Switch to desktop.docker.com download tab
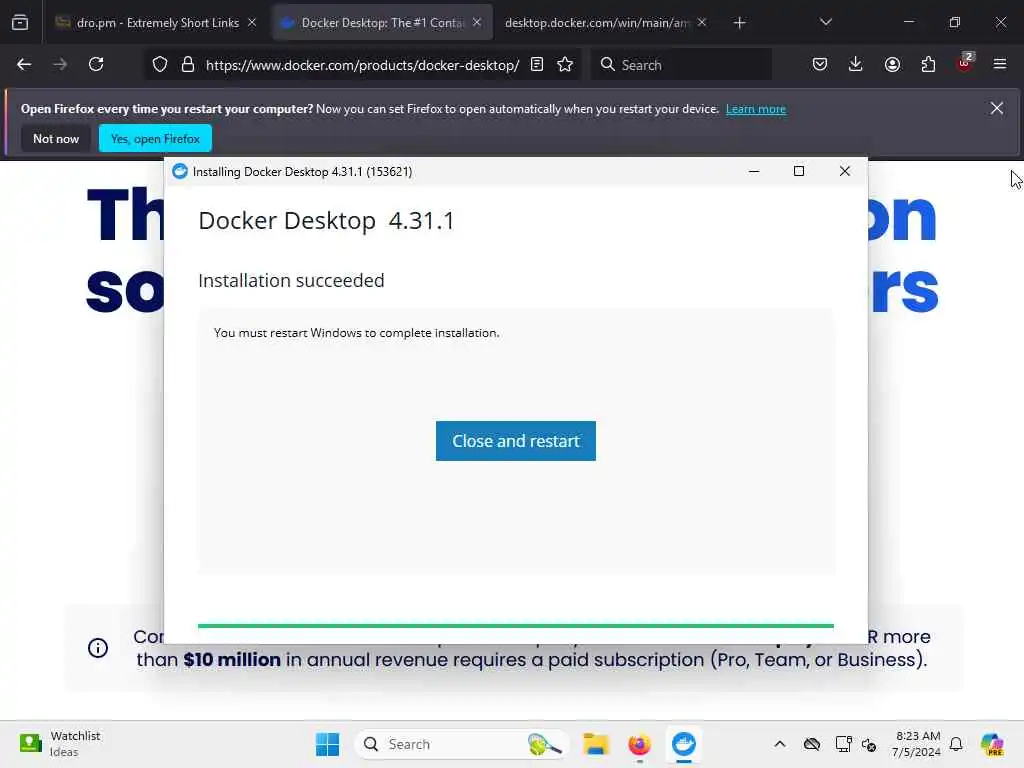 596,23
